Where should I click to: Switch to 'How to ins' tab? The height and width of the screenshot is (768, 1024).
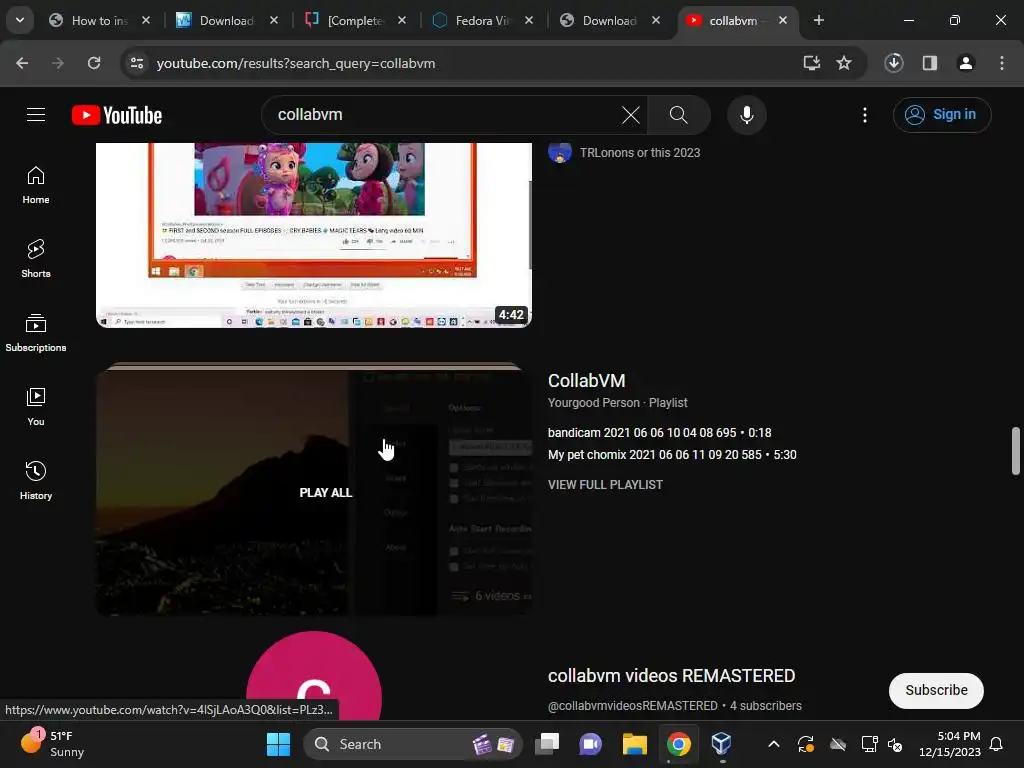[x=99, y=21]
